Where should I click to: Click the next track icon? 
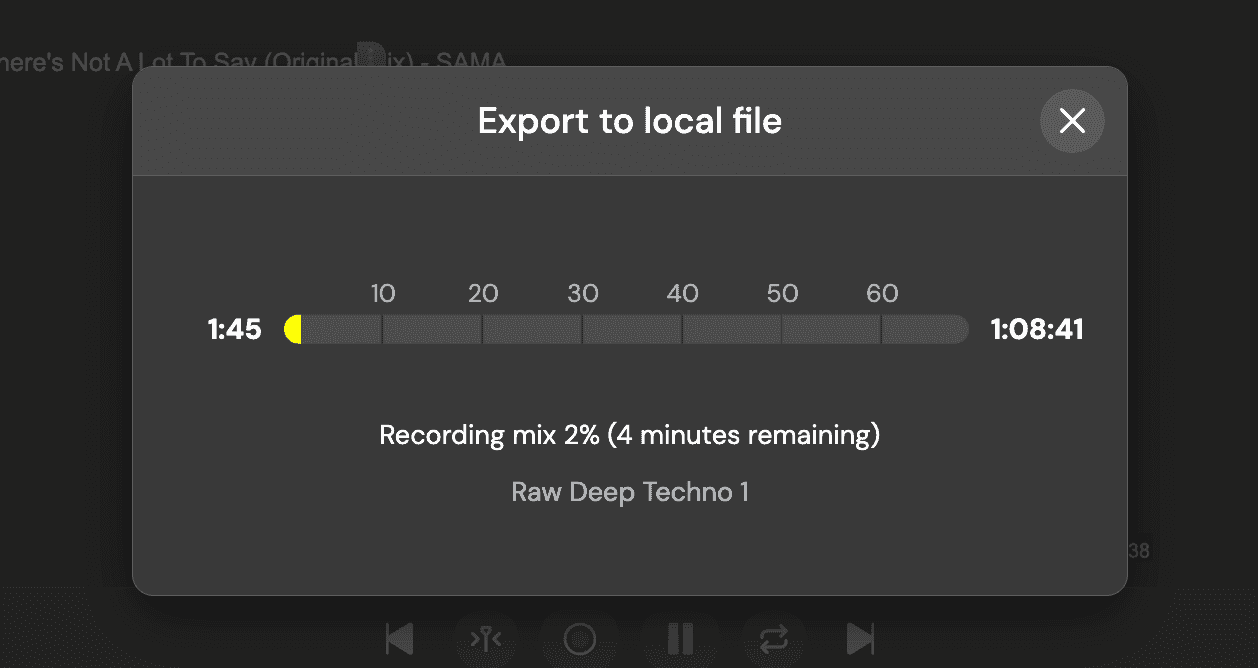860,640
